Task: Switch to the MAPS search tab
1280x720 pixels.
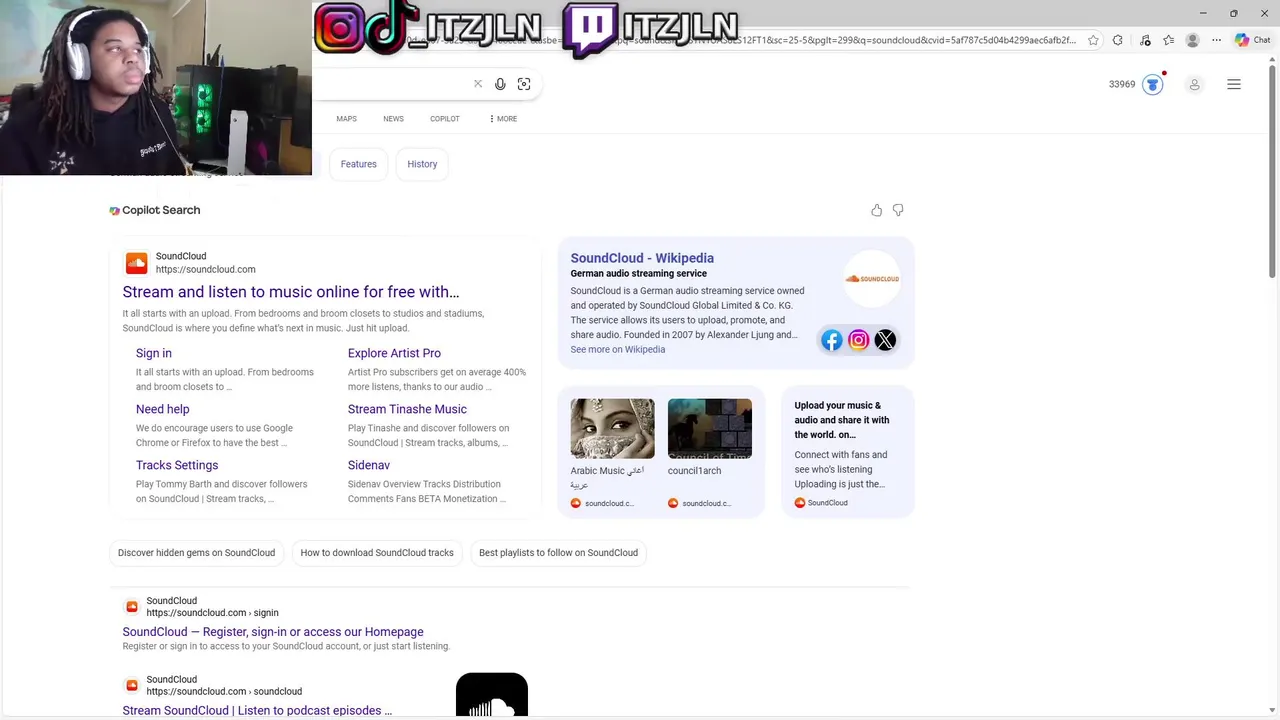Action: [346, 119]
